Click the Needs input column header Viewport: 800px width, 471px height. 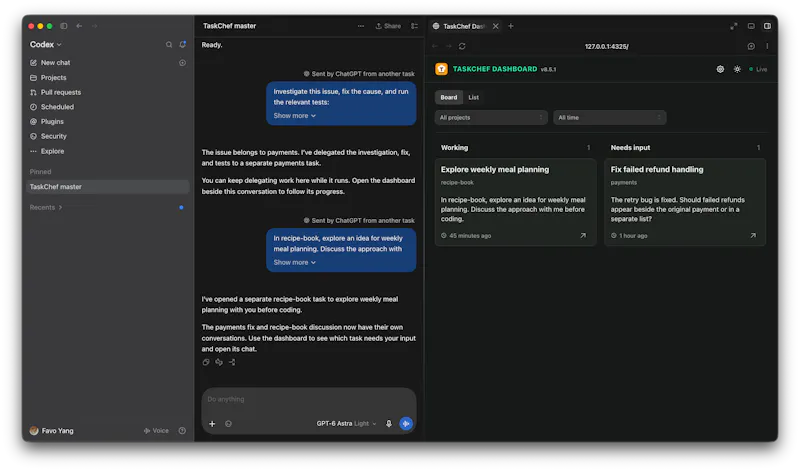[631, 148]
